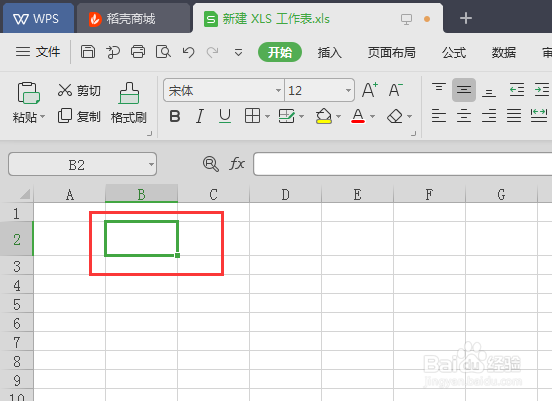Viewport: 552px width, 401px height.
Task: Select row 5 header
Action: (x=17, y=304)
